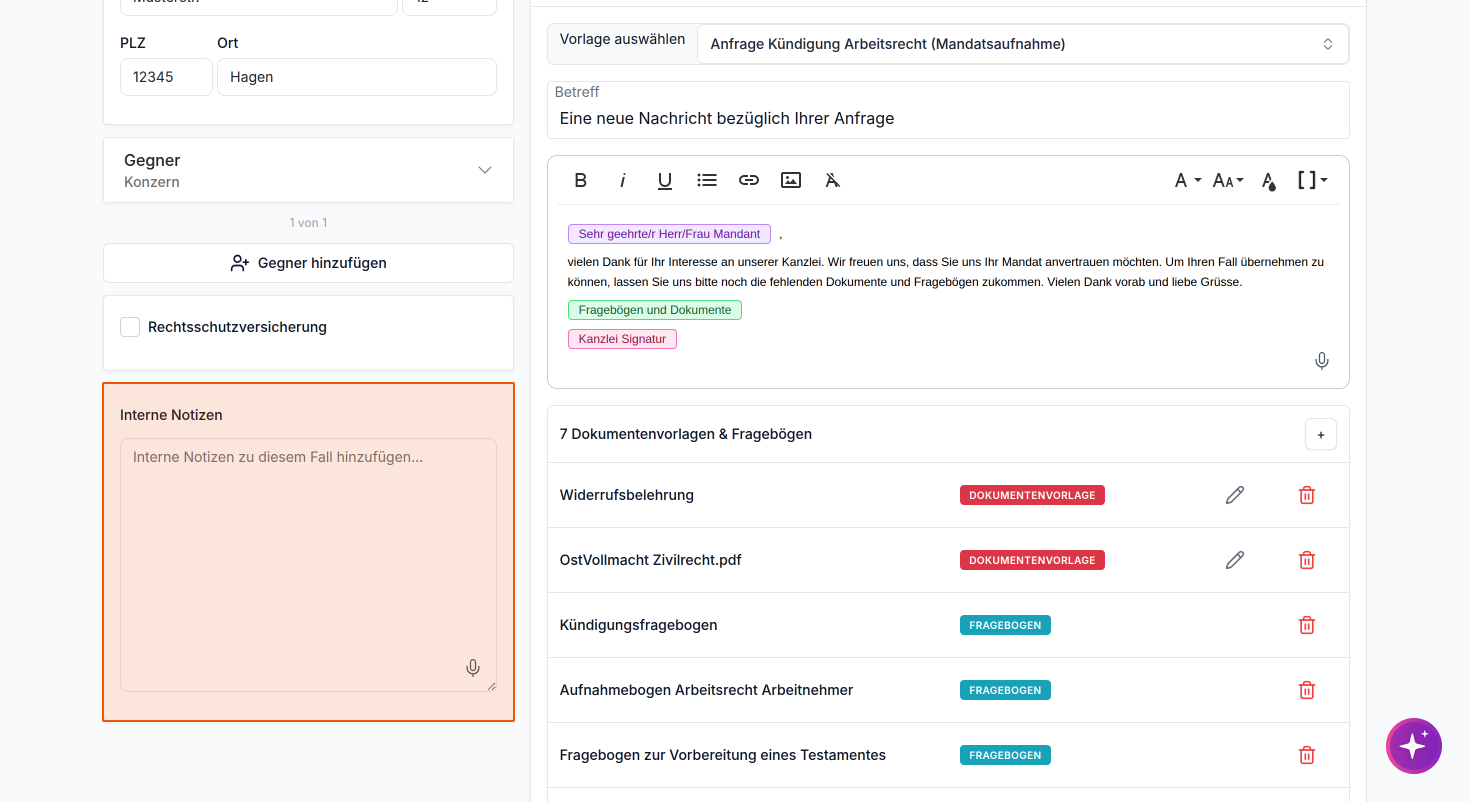Edit the Widerrufsbelehrung template
This screenshot has height=802, width=1470.
(x=1235, y=495)
